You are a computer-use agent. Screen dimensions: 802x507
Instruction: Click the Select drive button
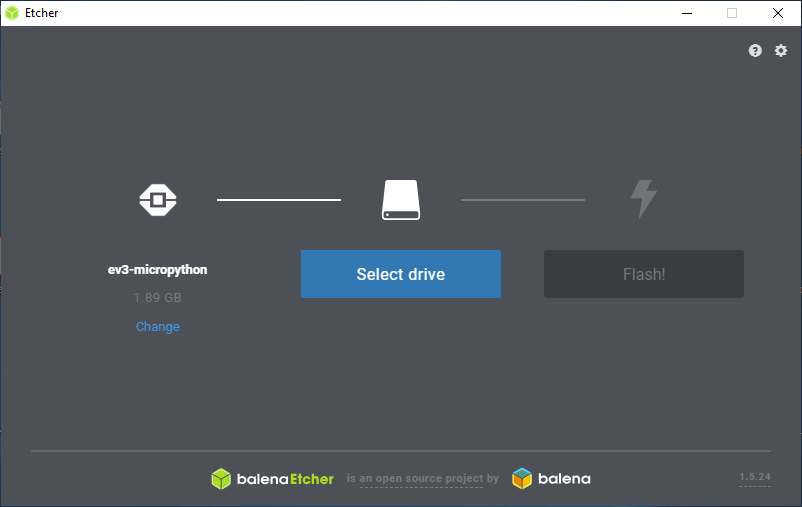tap(401, 274)
